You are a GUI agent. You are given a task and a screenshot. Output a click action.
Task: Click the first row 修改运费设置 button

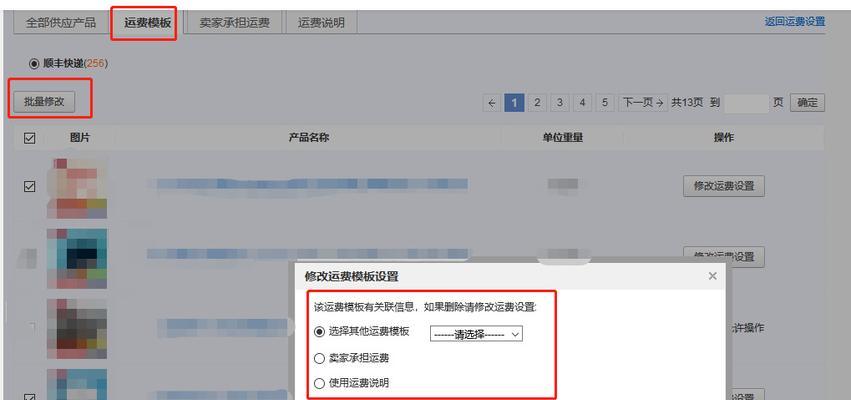723,186
